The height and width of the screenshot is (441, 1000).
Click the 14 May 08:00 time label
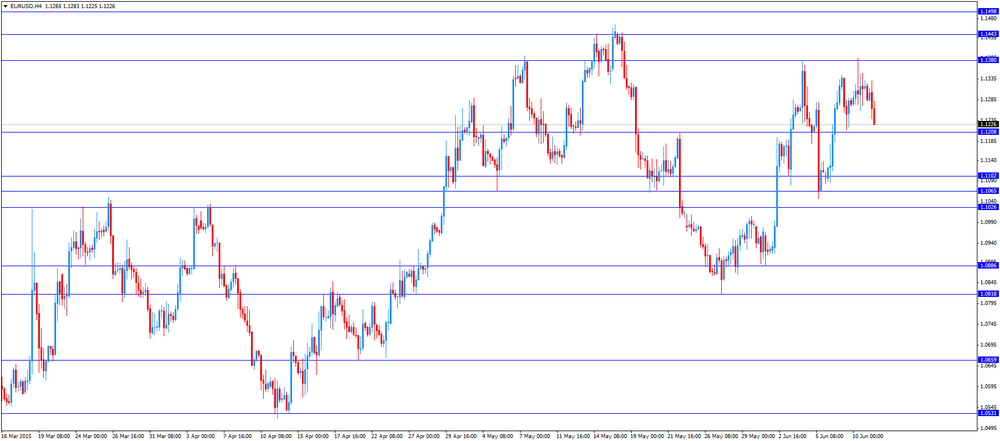(610, 436)
